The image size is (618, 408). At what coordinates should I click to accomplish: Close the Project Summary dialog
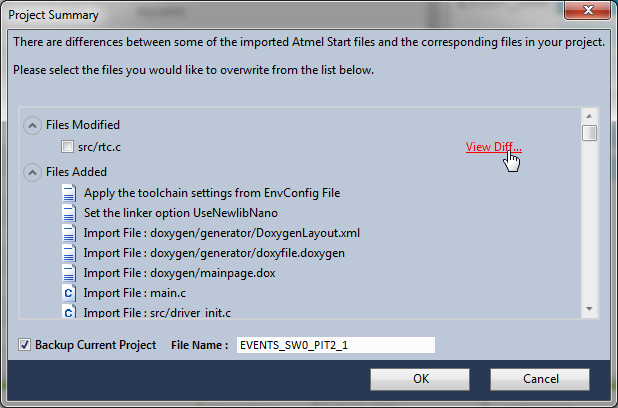point(587,10)
